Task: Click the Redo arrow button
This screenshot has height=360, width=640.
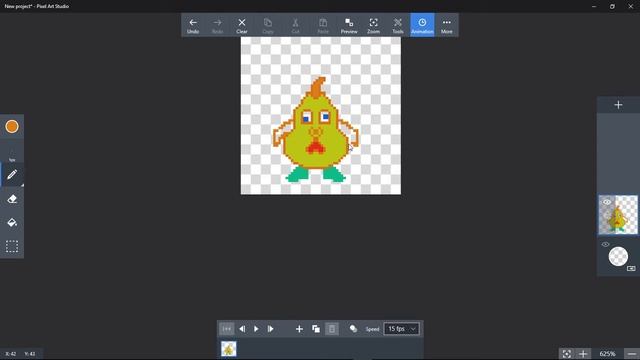Action: 217,25
